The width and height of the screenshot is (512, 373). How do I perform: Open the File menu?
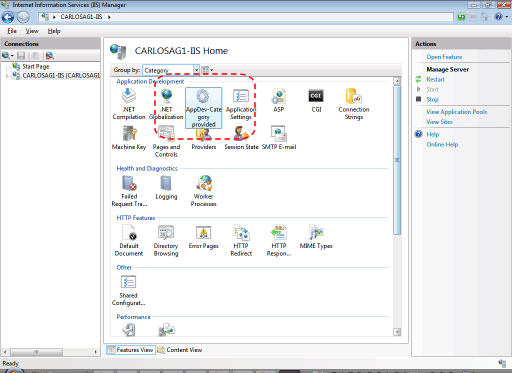(12, 31)
